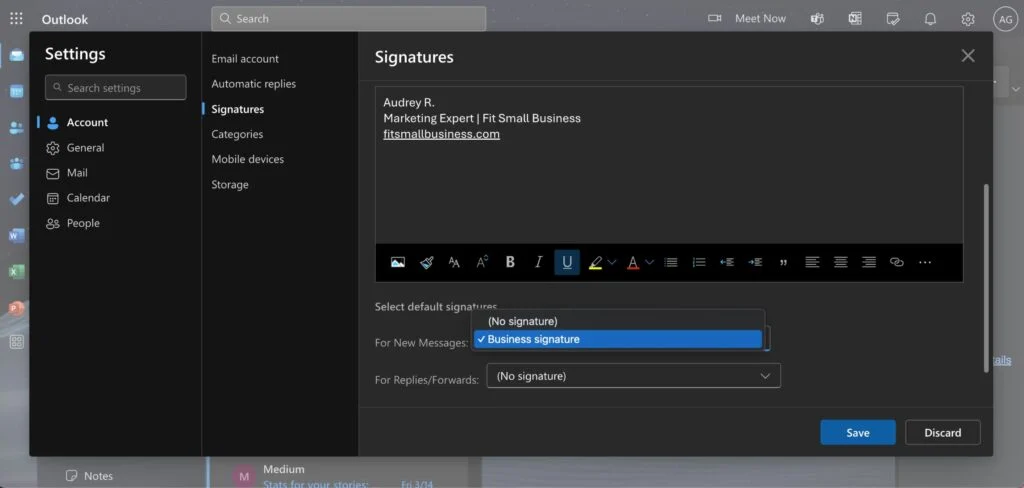Image resolution: width=1024 pixels, height=488 pixels.
Task: Go to Categories settings
Action: [x=237, y=134]
